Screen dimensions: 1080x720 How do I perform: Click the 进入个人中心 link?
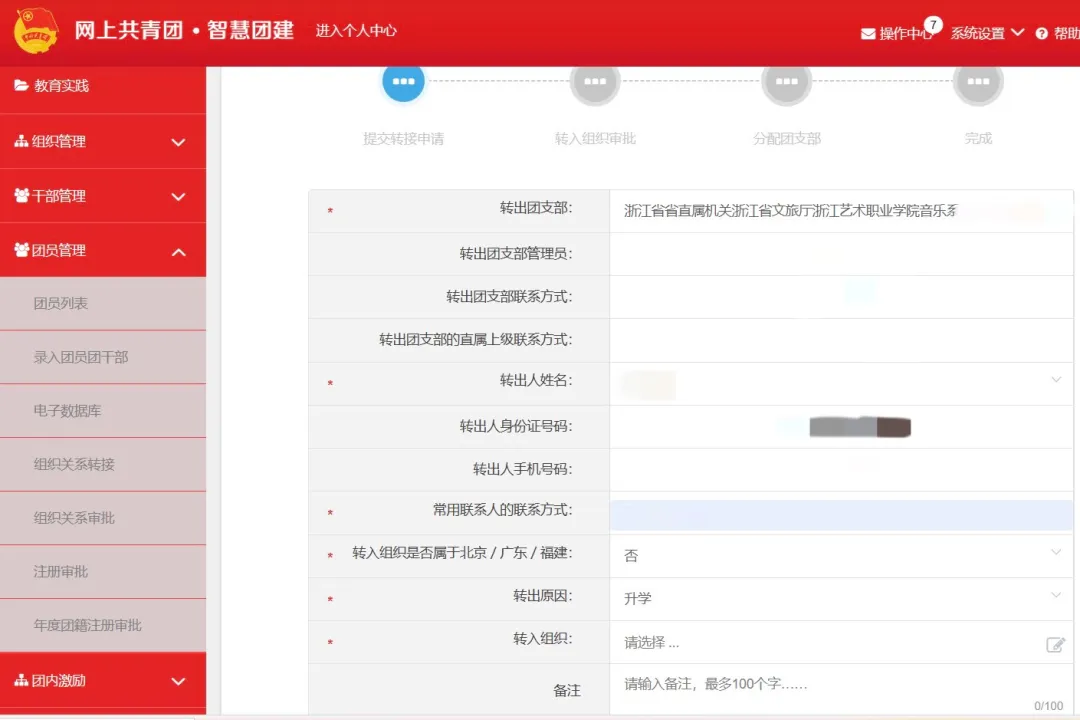(x=356, y=31)
